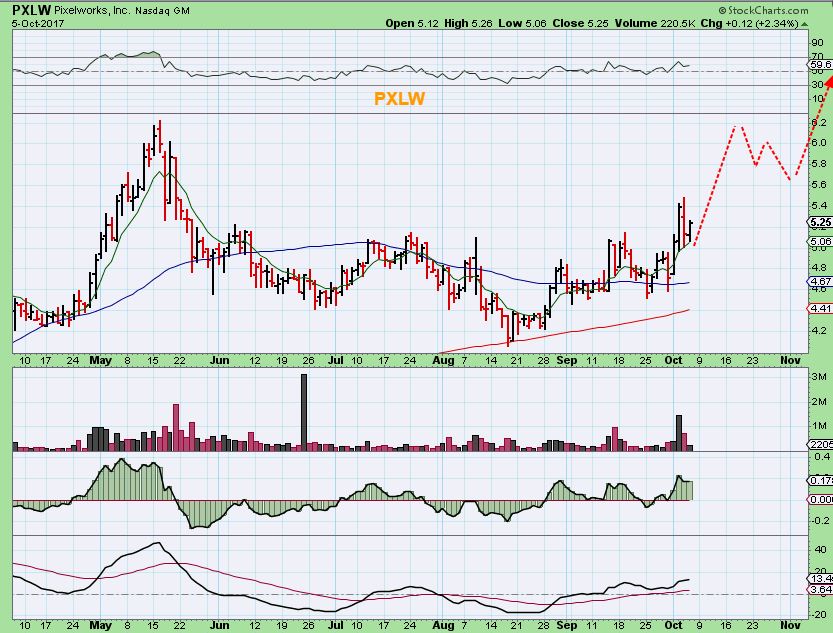Click the 'Close 5.25' value

[x=580, y=23]
